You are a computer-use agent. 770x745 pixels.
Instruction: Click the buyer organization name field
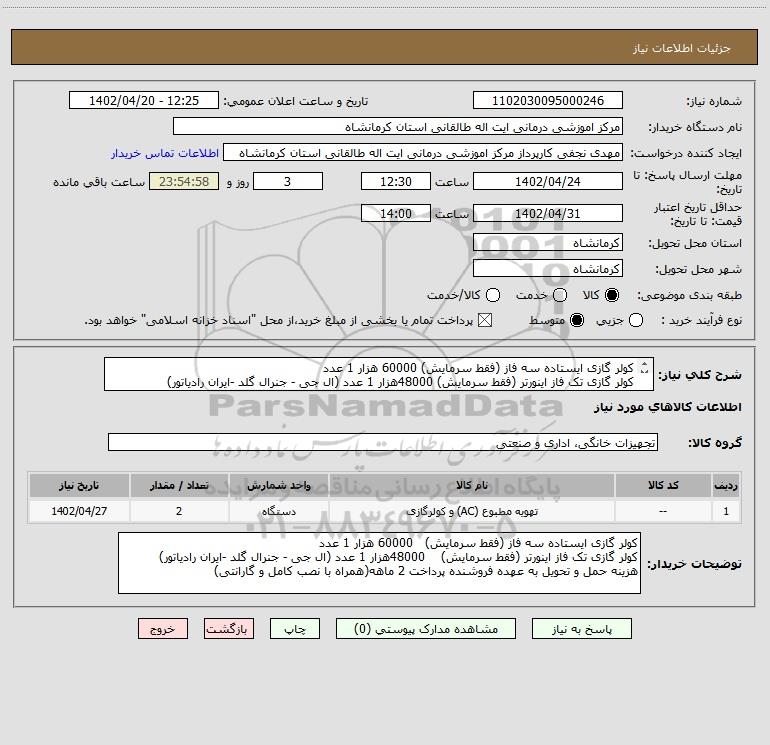(x=398, y=127)
